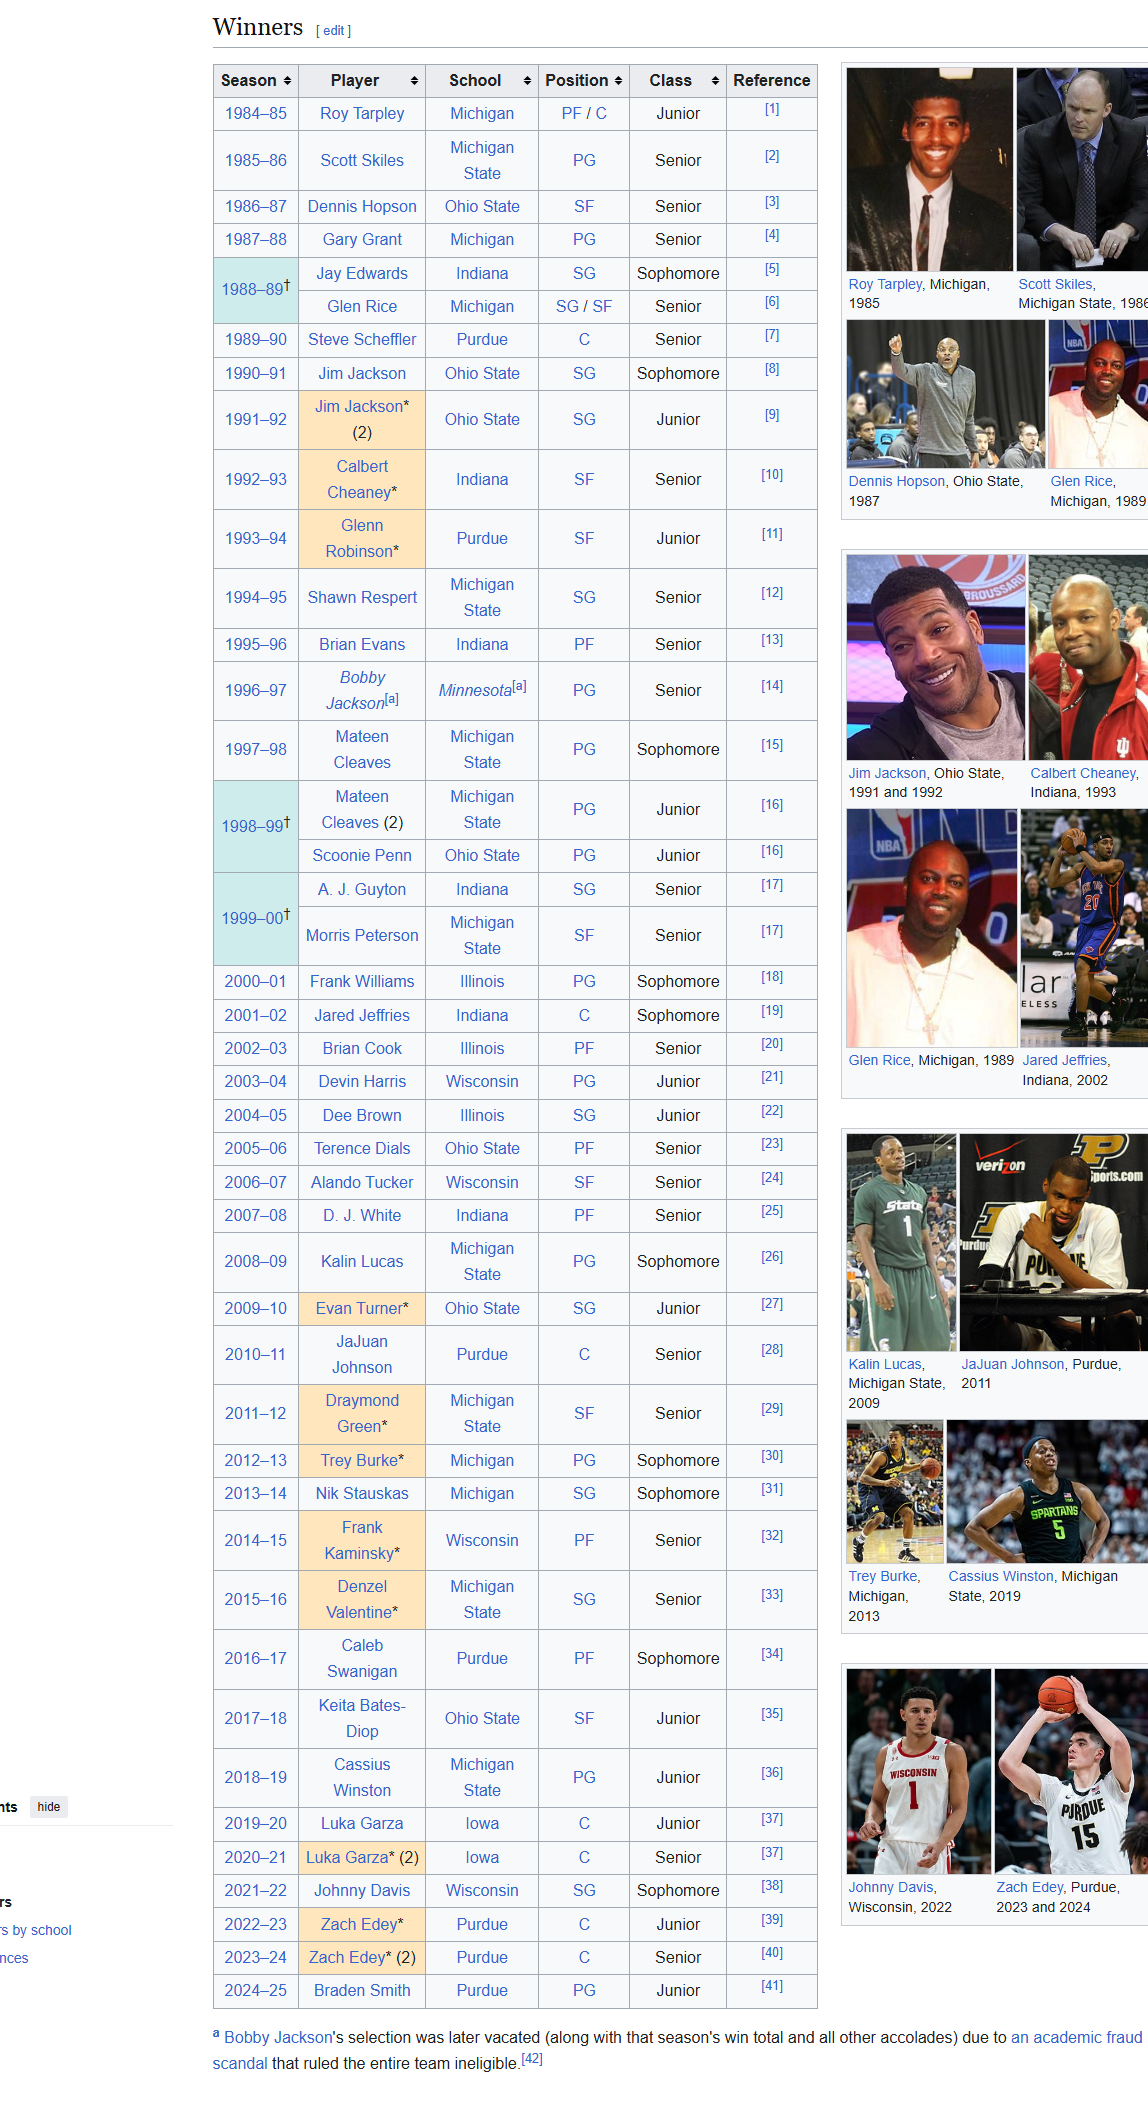The width and height of the screenshot is (1148, 2104).
Task: Sort table by School column arrows
Action: (x=527, y=81)
